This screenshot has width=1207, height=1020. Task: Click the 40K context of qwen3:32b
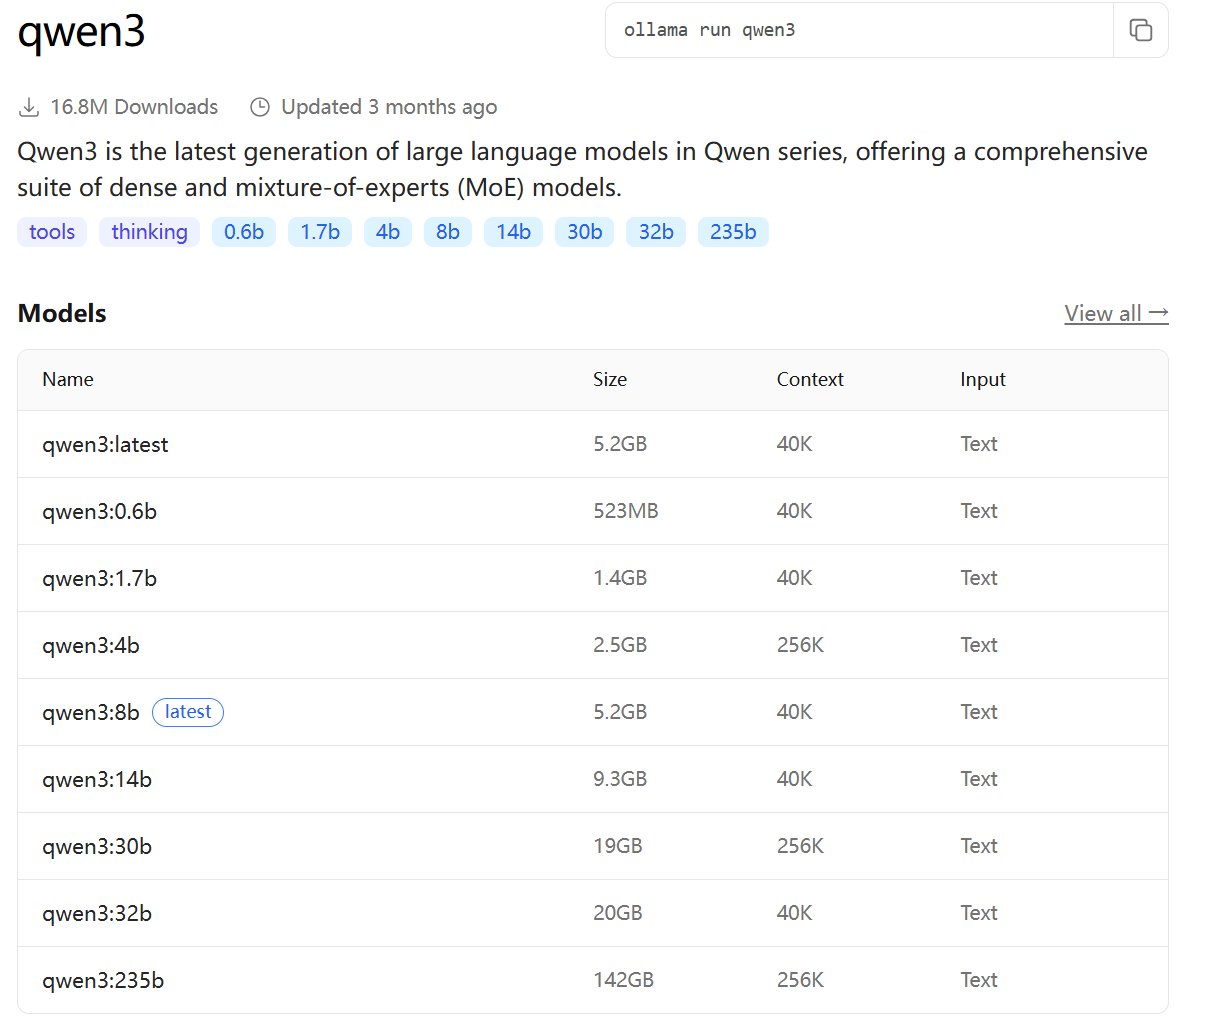[x=795, y=913]
